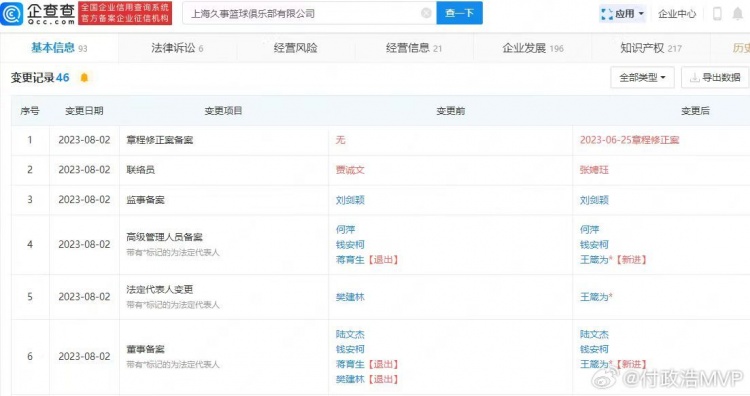Open 刘剑颖 in 监事备案 变更后 column
750x396 pixels.
point(594,200)
